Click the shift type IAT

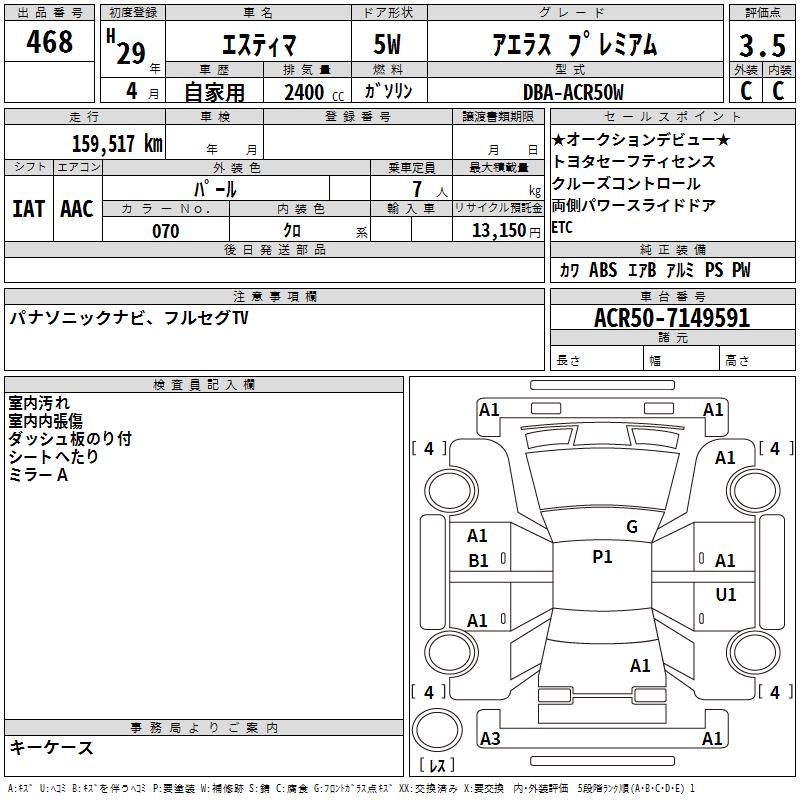click(x=29, y=209)
